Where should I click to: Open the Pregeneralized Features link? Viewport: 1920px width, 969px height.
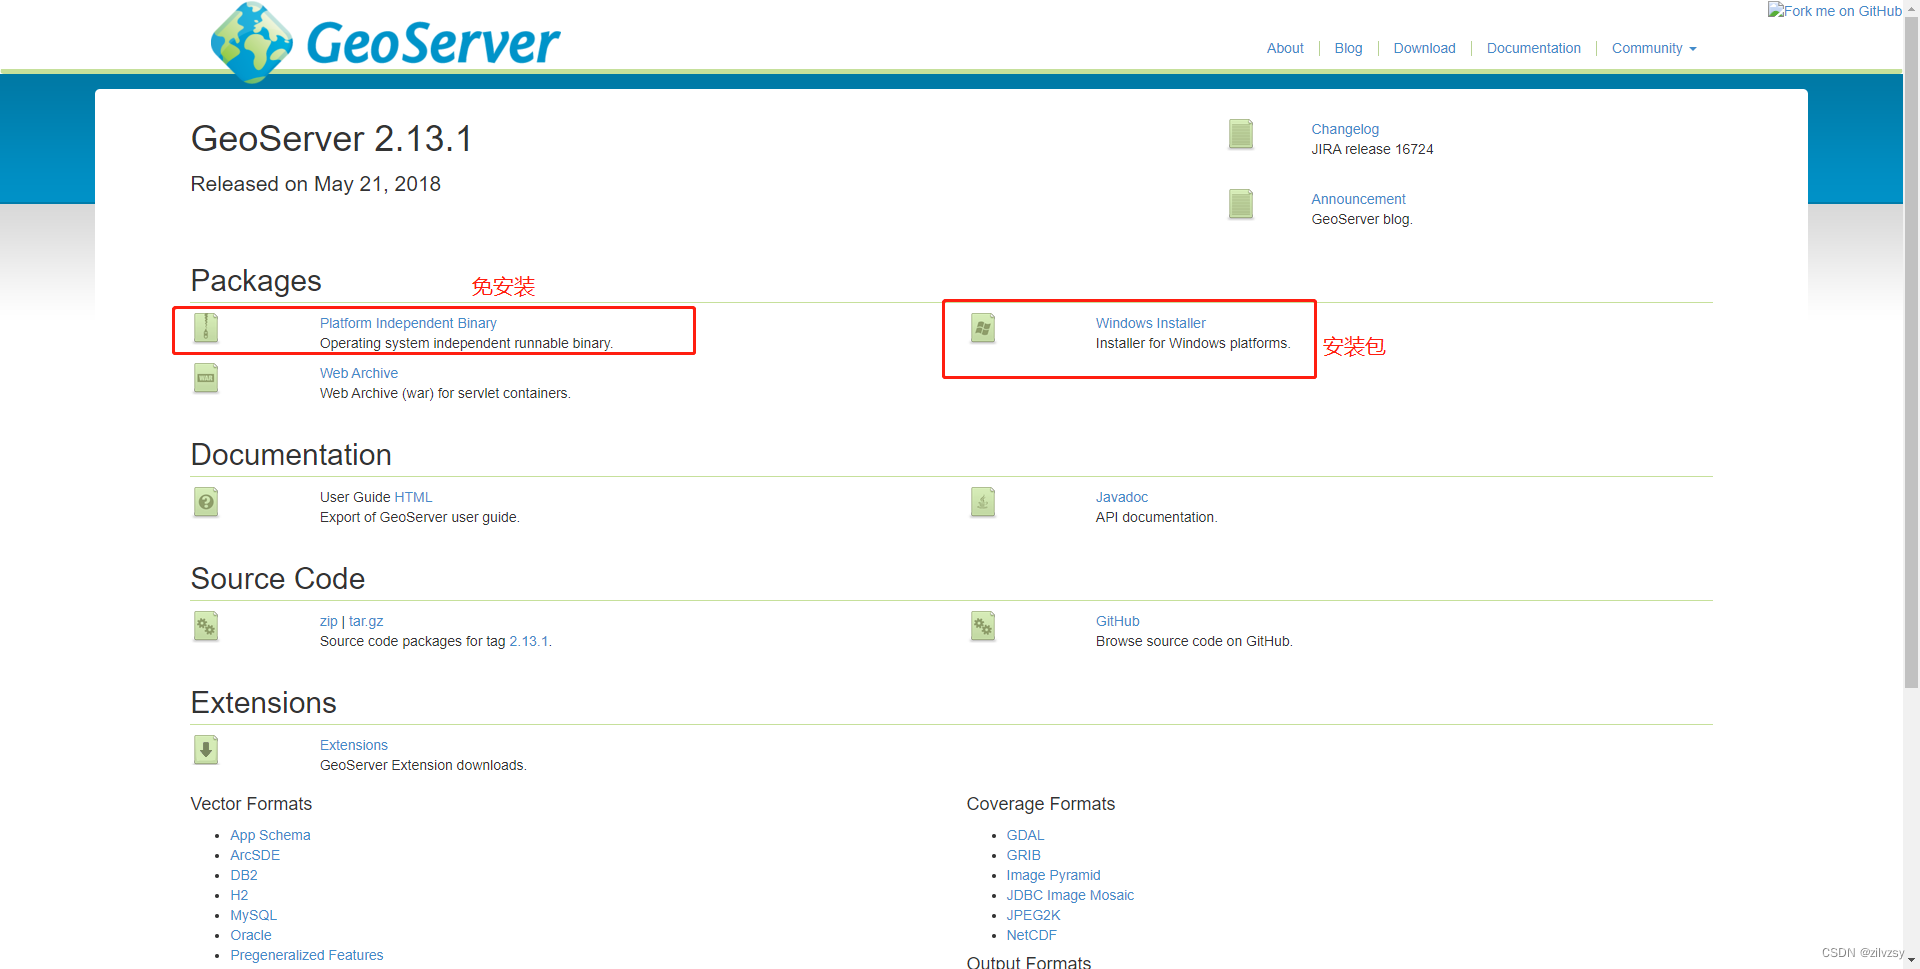tap(307, 955)
